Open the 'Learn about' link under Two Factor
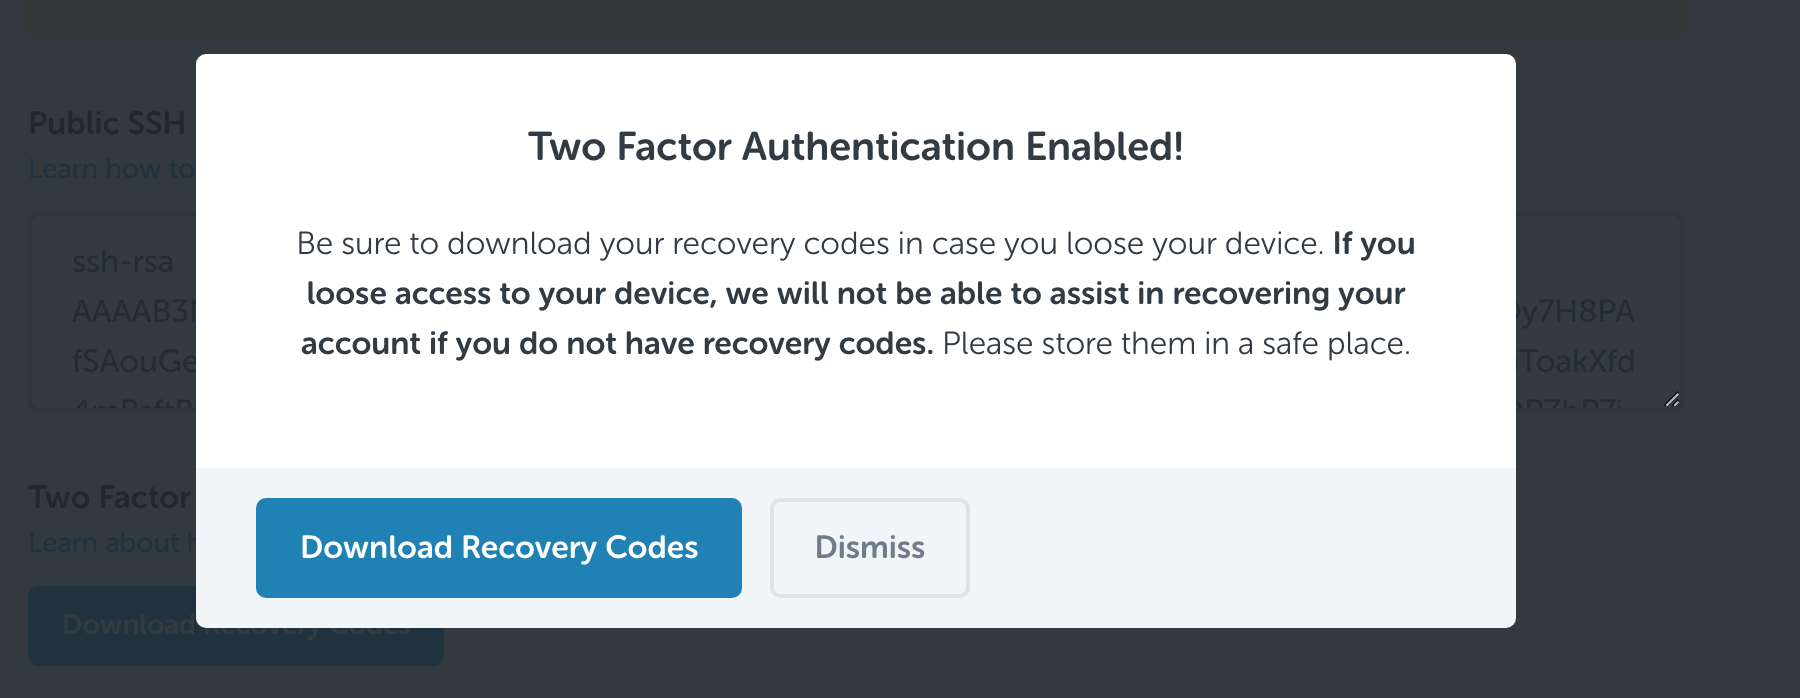 (x=112, y=543)
